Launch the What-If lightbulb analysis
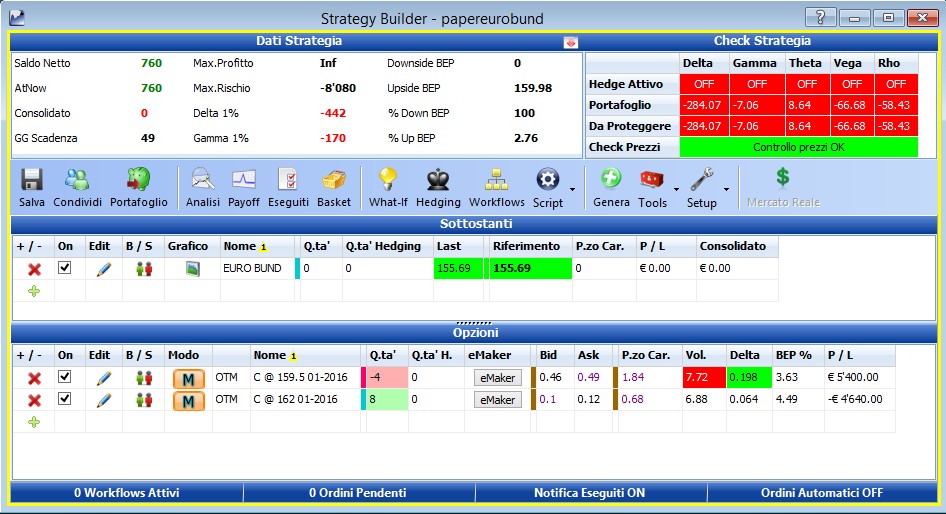The image size is (946, 514). (x=388, y=188)
